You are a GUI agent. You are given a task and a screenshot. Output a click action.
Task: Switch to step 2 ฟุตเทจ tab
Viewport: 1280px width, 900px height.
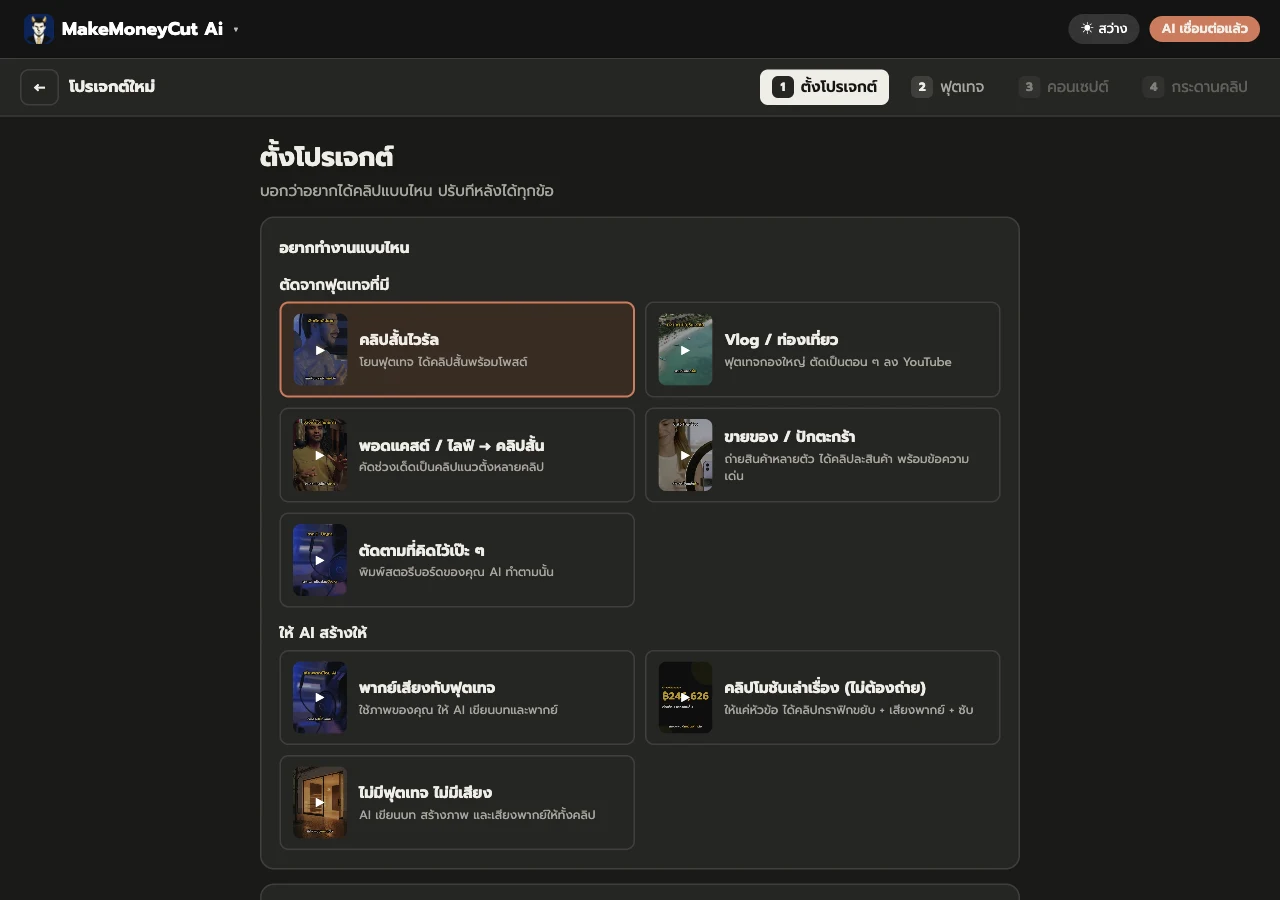point(948,87)
